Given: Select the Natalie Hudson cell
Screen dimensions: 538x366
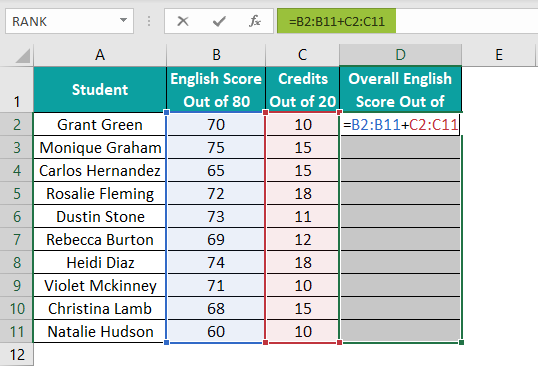Looking at the screenshot, I should (x=100, y=331).
